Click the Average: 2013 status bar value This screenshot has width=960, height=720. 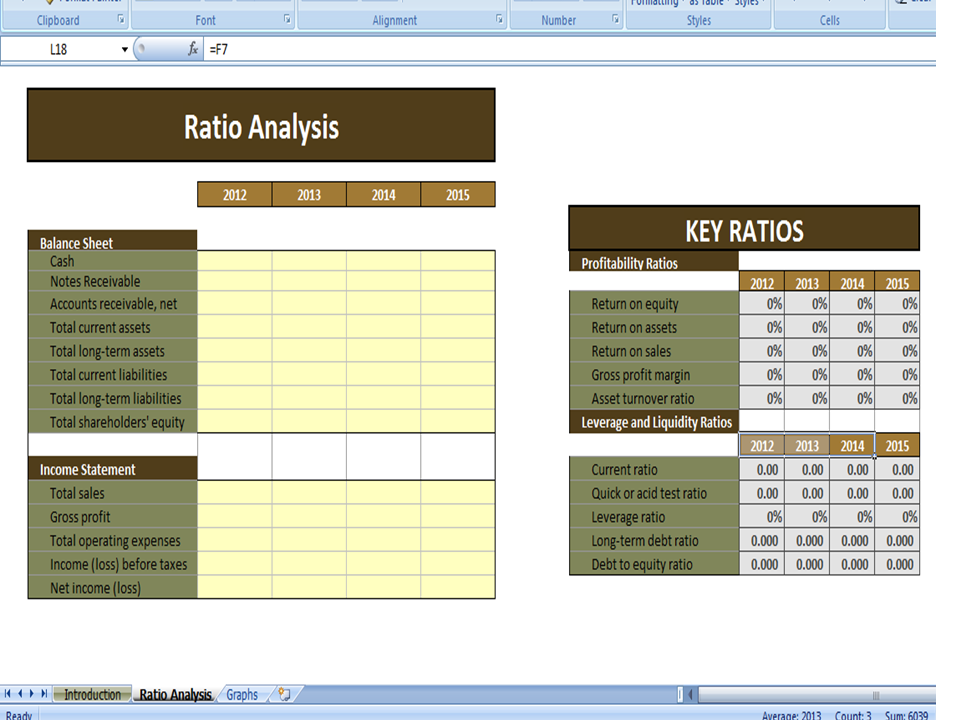792,715
